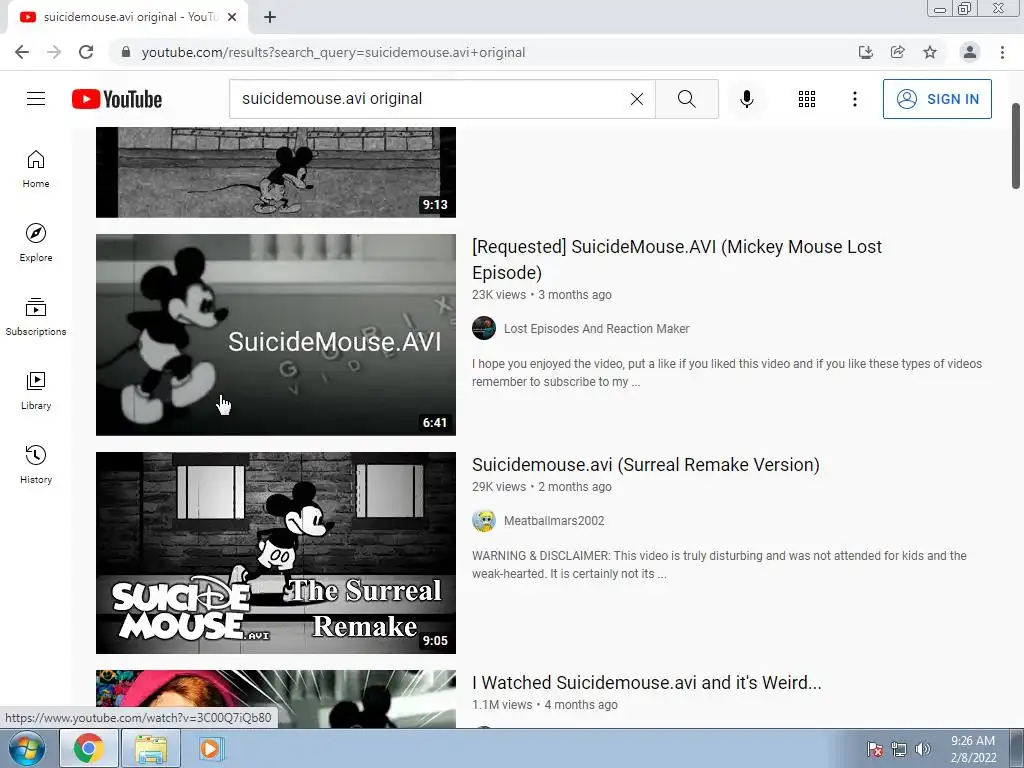
Task: Click description starting 'WARNING & DISCLAIMER'
Action: point(719,564)
